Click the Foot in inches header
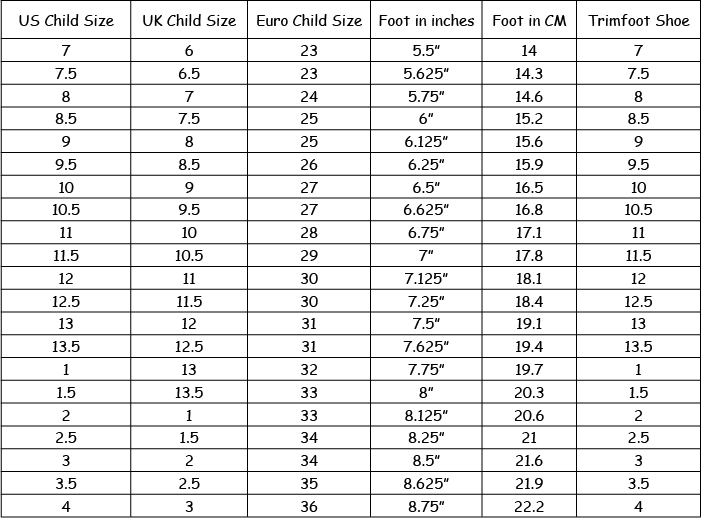The width and height of the screenshot is (702, 518). coord(426,21)
